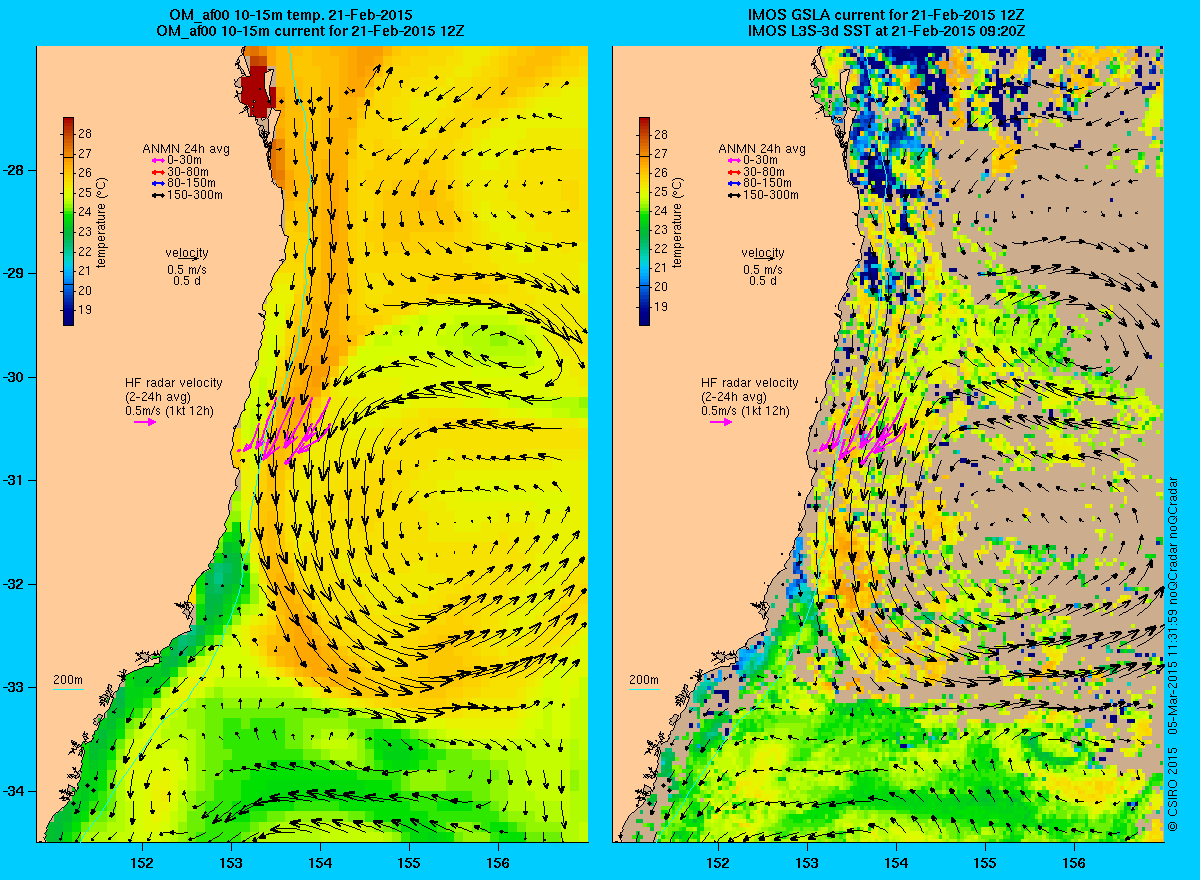1200x880 pixels.
Task: Click the '200m' depth label on right map
Action: point(644,680)
